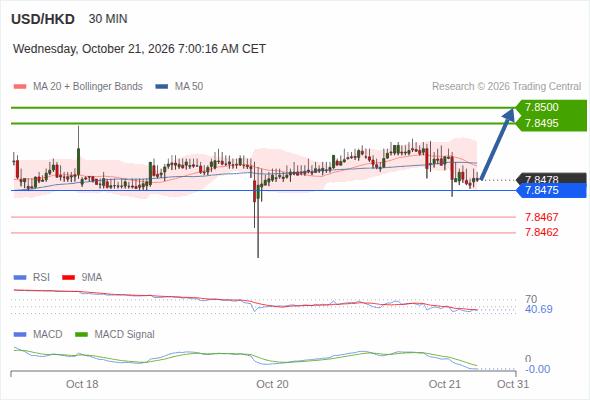Select the 30 MIN timeframe label
Image resolution: width=590 pixels, height=400 pixels.
[108, 19]
